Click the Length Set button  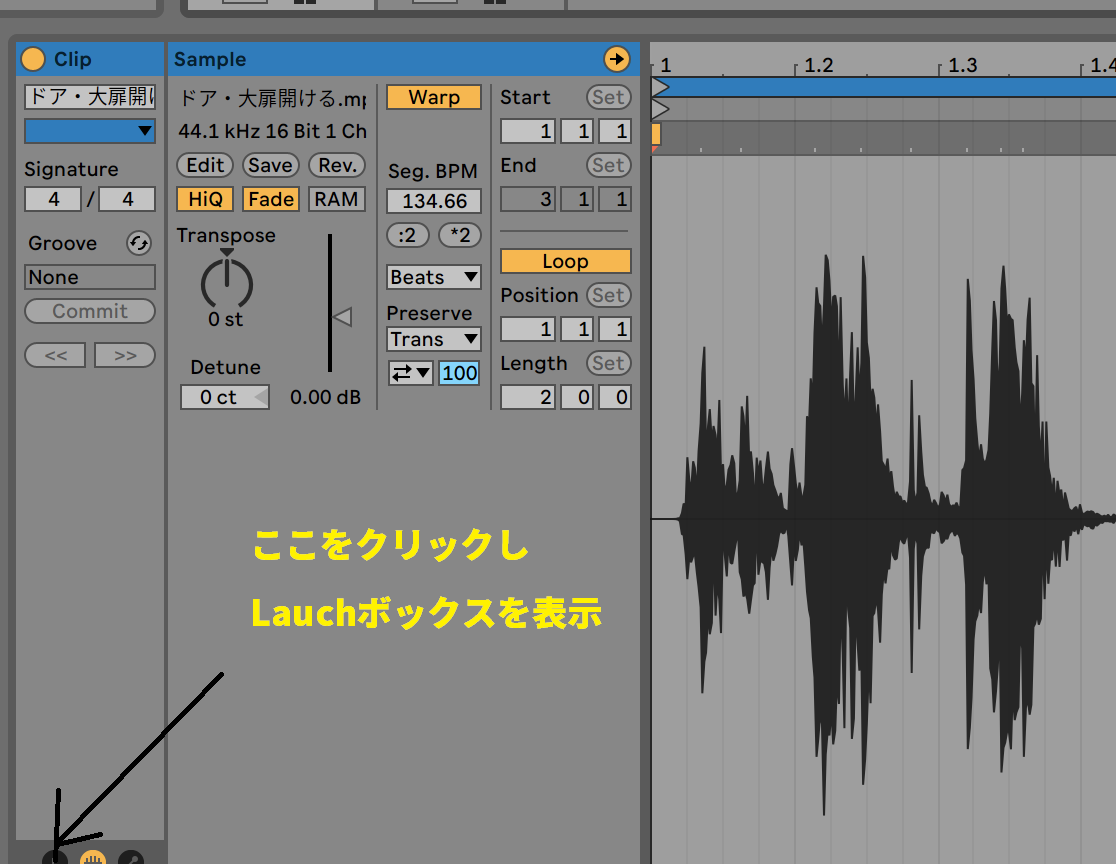point(609,363)
